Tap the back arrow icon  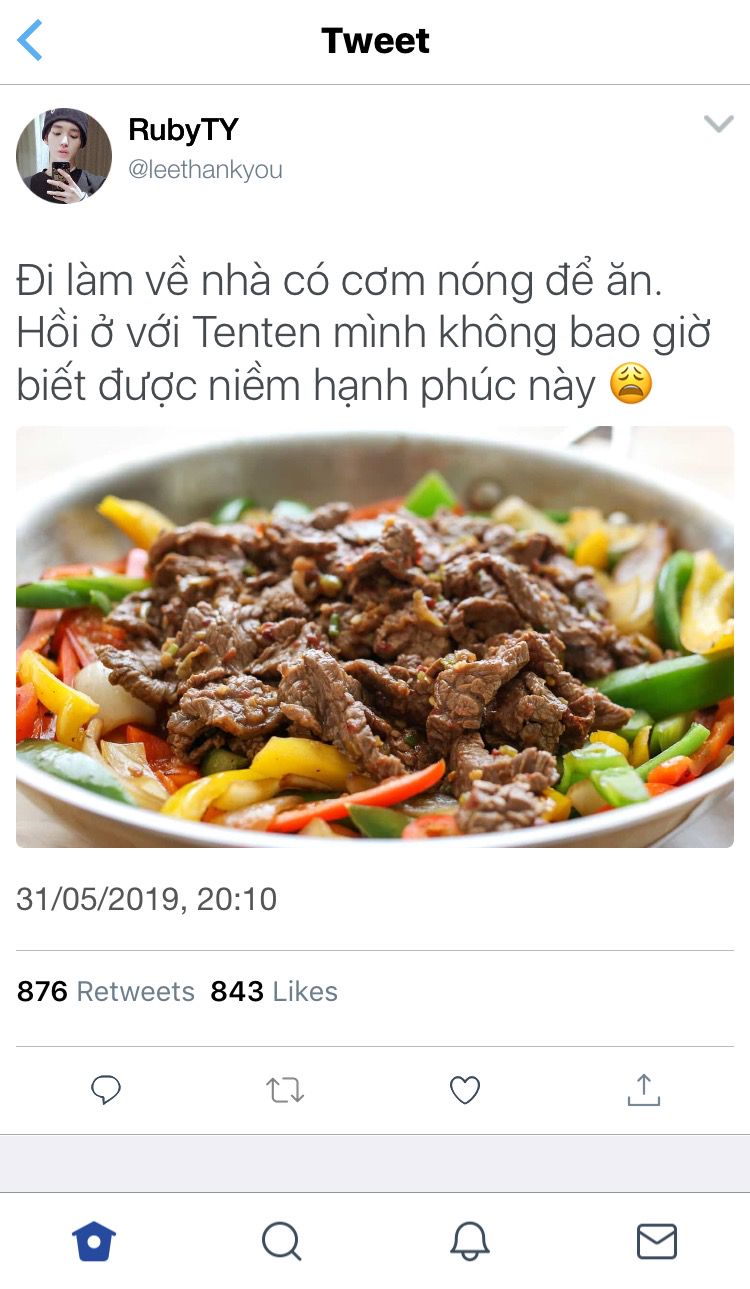click(30, 41)
